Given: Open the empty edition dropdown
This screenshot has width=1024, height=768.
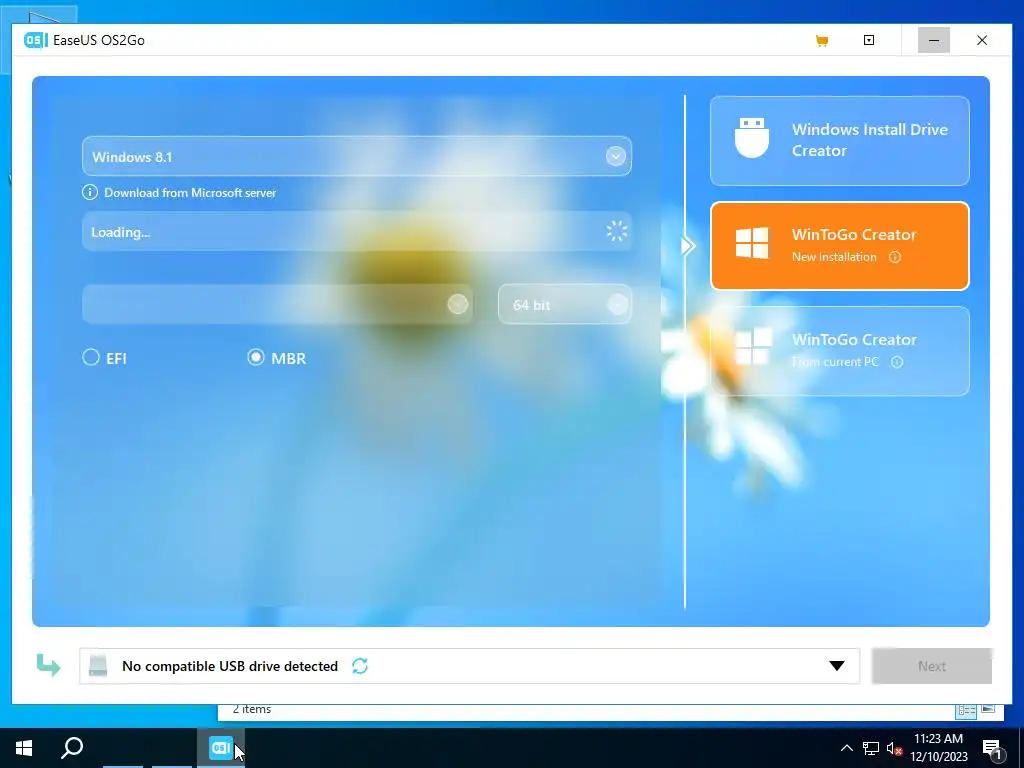Looking at the screenshot, I should (x=276, y=304).
